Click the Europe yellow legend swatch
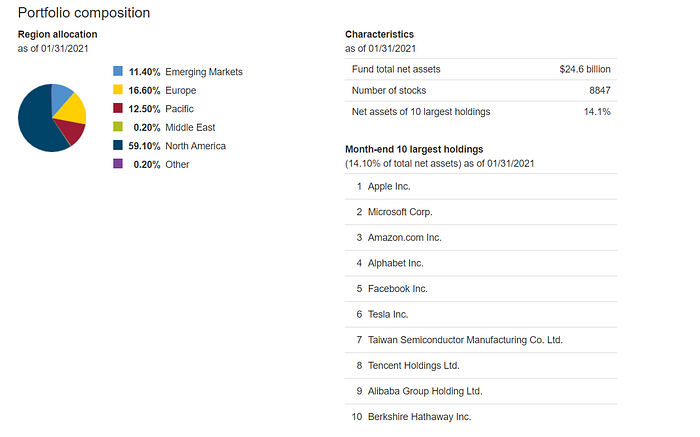 point(118,90)
